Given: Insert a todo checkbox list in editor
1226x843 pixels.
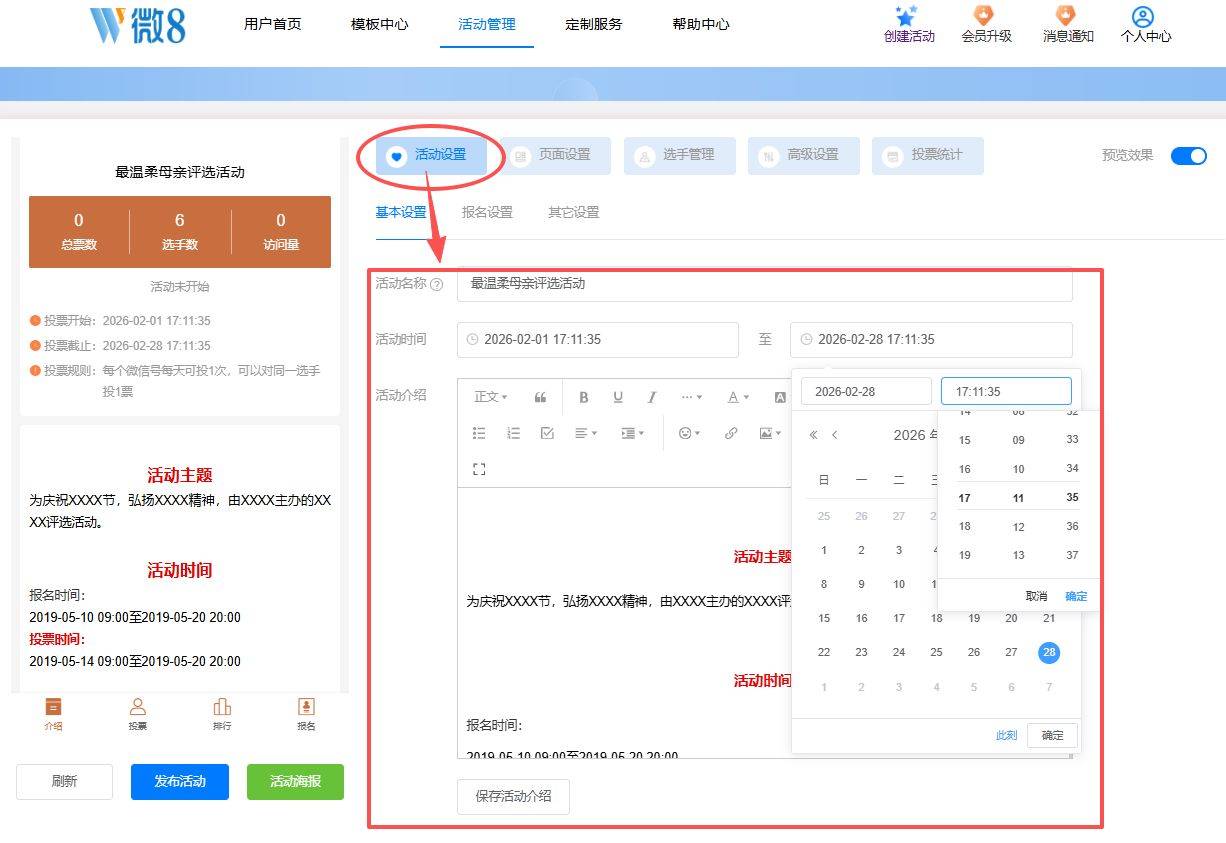Looking at the screenshot, I should coord(547,433).
